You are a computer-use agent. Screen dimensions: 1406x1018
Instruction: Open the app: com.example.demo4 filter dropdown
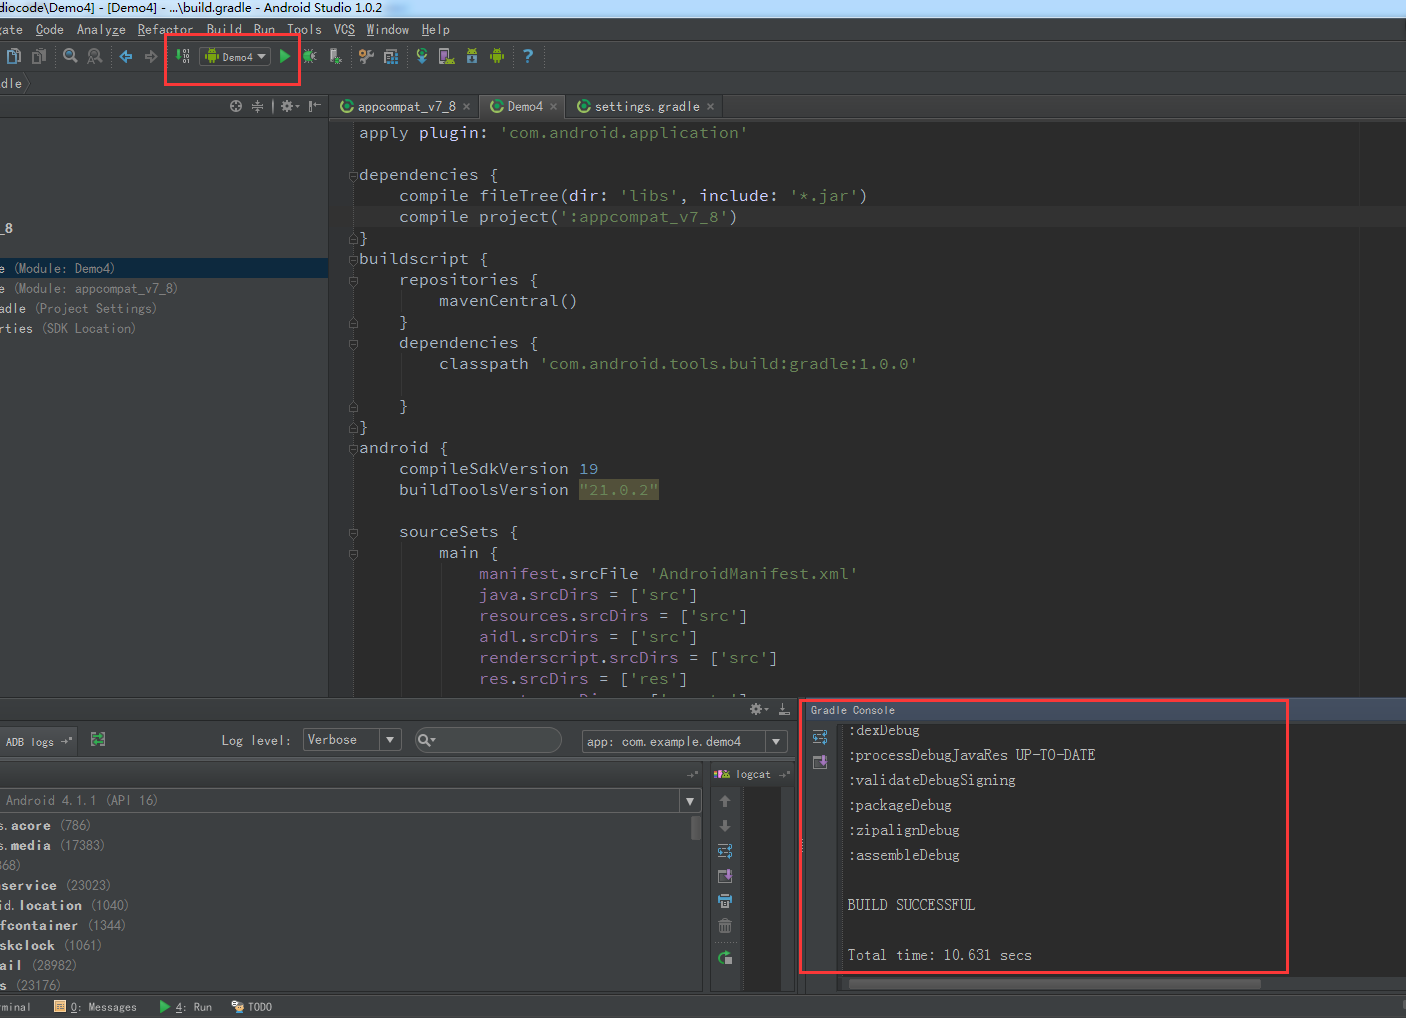685,741
